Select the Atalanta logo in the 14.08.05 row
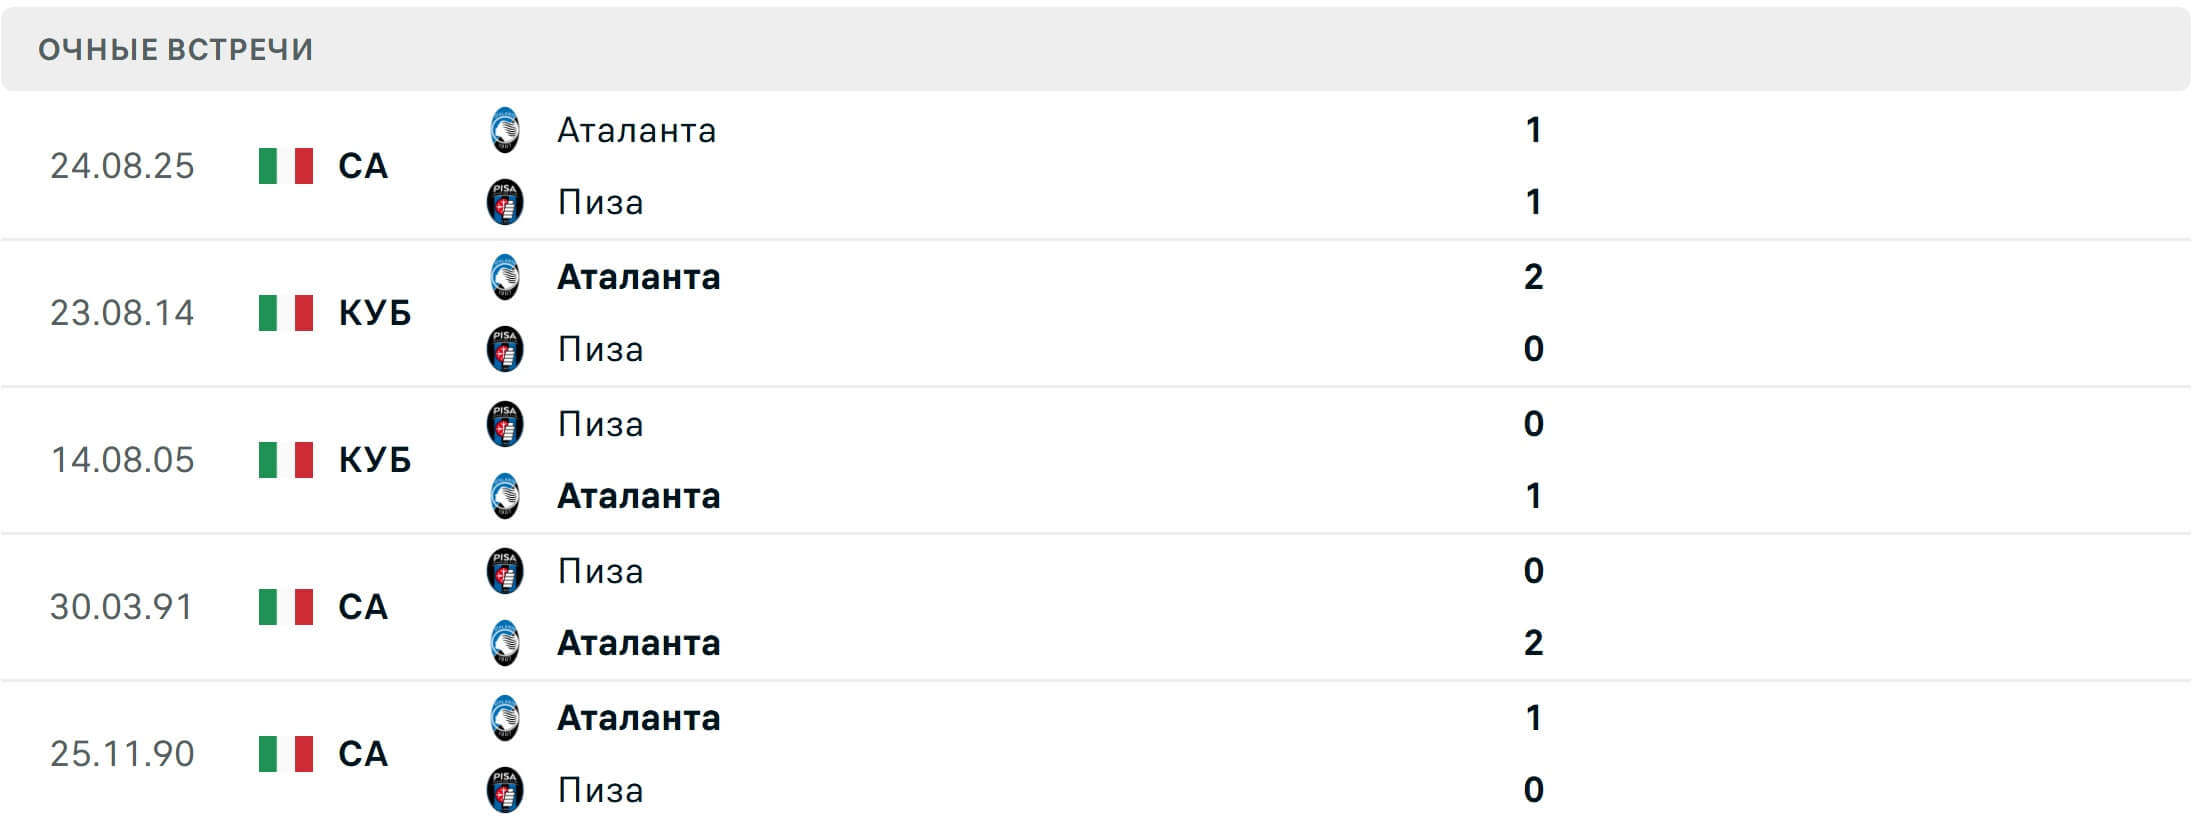The width and height of the screenshot is (2193, 826). [x=505, y=497]
